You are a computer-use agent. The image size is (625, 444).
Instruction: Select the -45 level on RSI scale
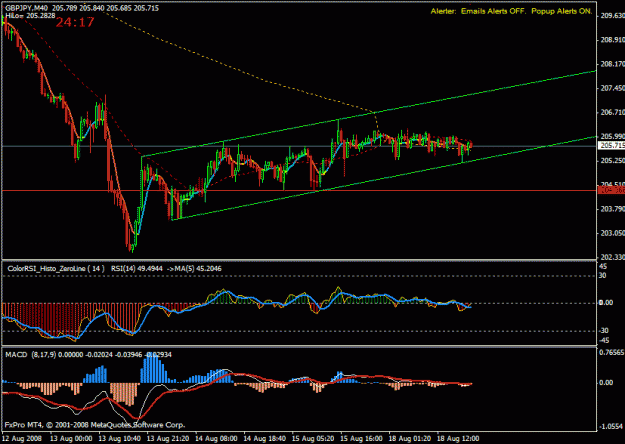click(x=604, y=340)
